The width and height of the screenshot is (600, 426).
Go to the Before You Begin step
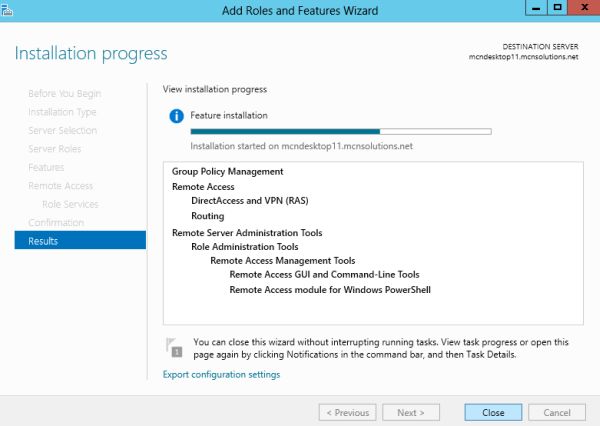click(65, 93)
